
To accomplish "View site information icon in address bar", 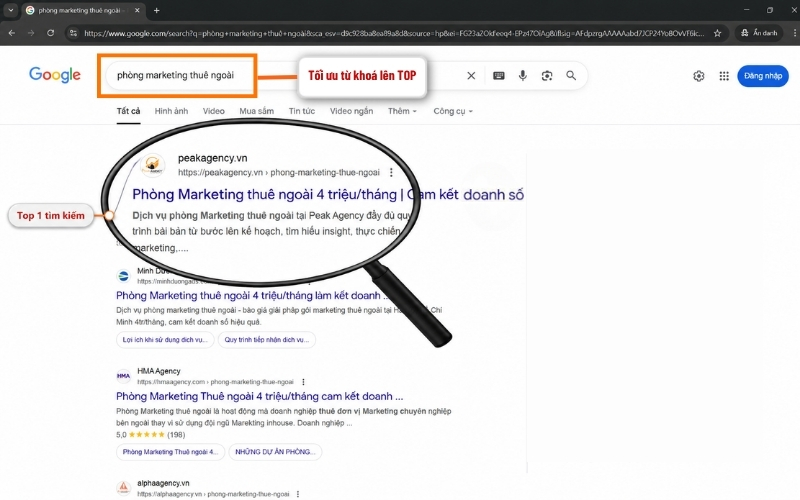I will pyautogui.click(x=73, y=33).
